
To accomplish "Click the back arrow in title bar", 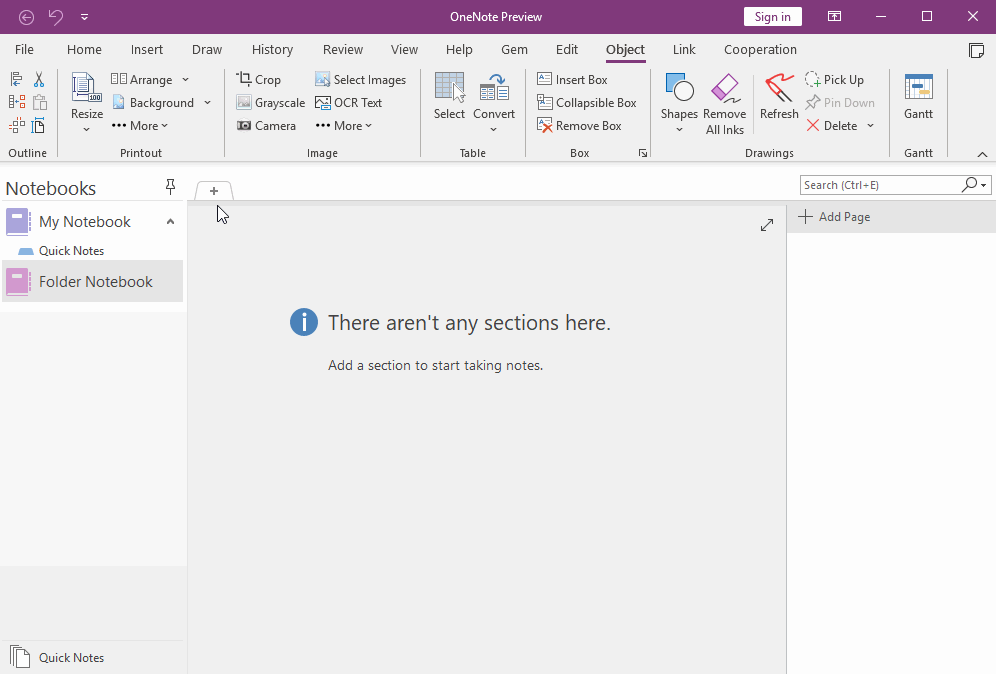I will 26,17.
